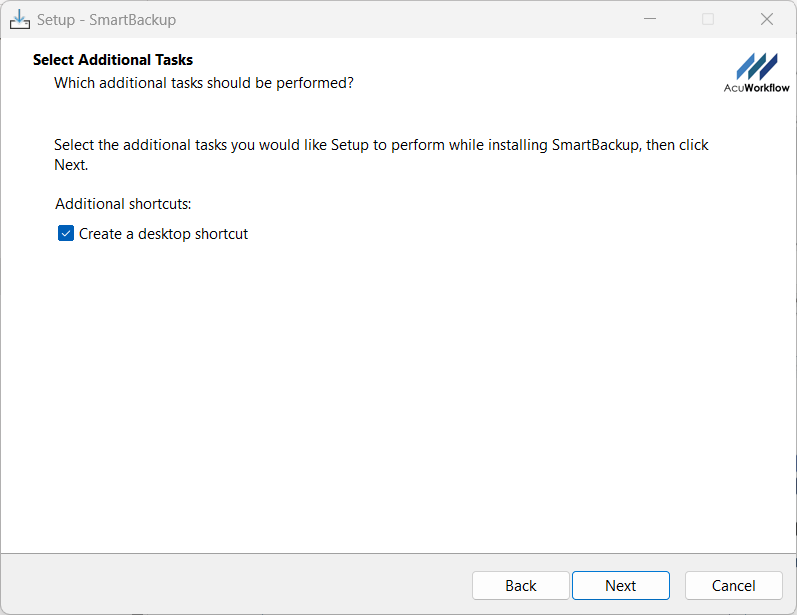Click the word 'Next.' in the instructions
The image size is (797, 615).
(71, 165)
